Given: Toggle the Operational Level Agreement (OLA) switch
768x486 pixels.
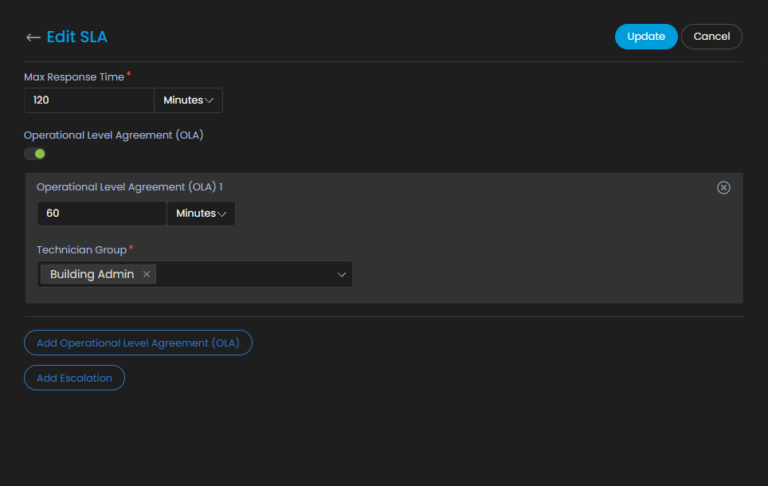Looking at the screenshot, I should (x=35, y=154).
